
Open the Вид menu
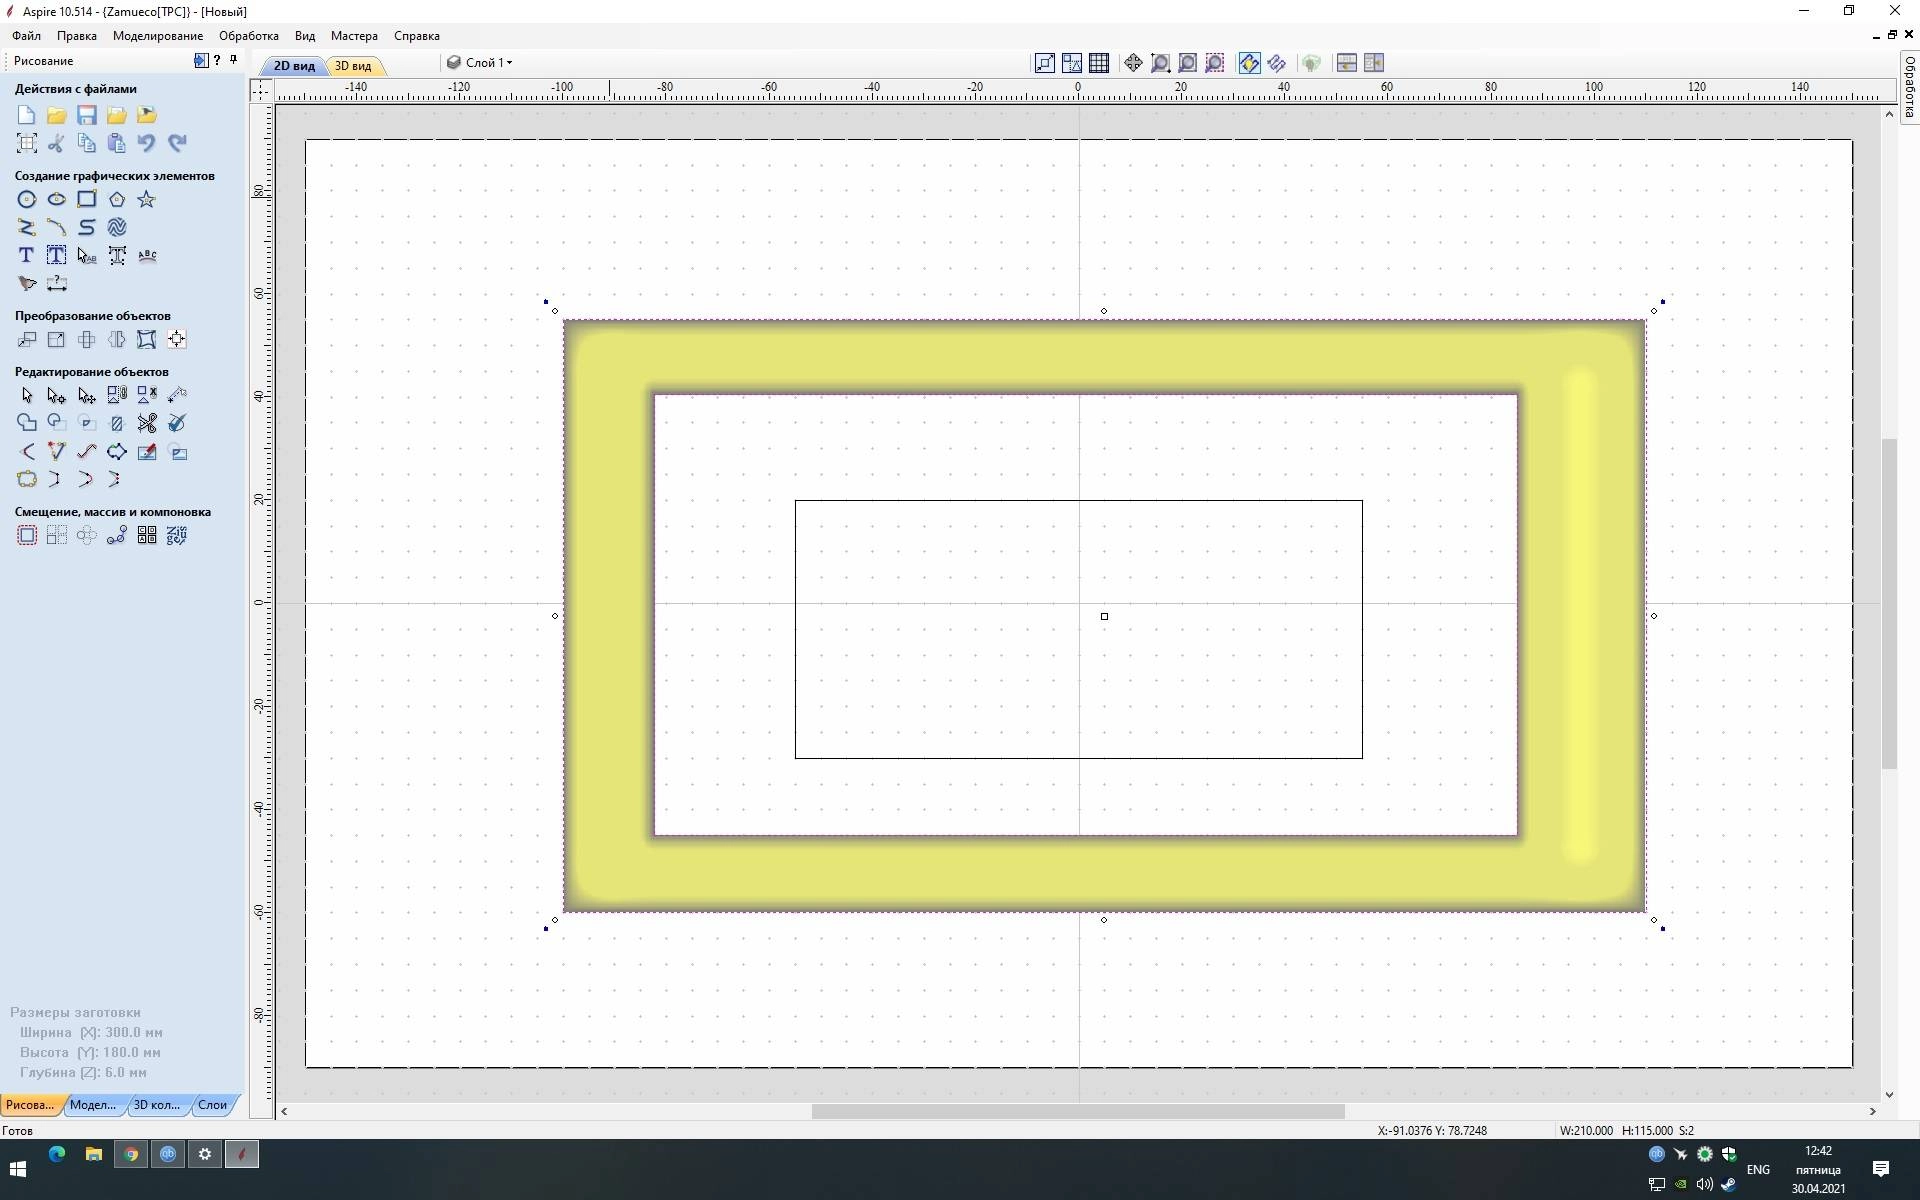click(x=305, y=35)
